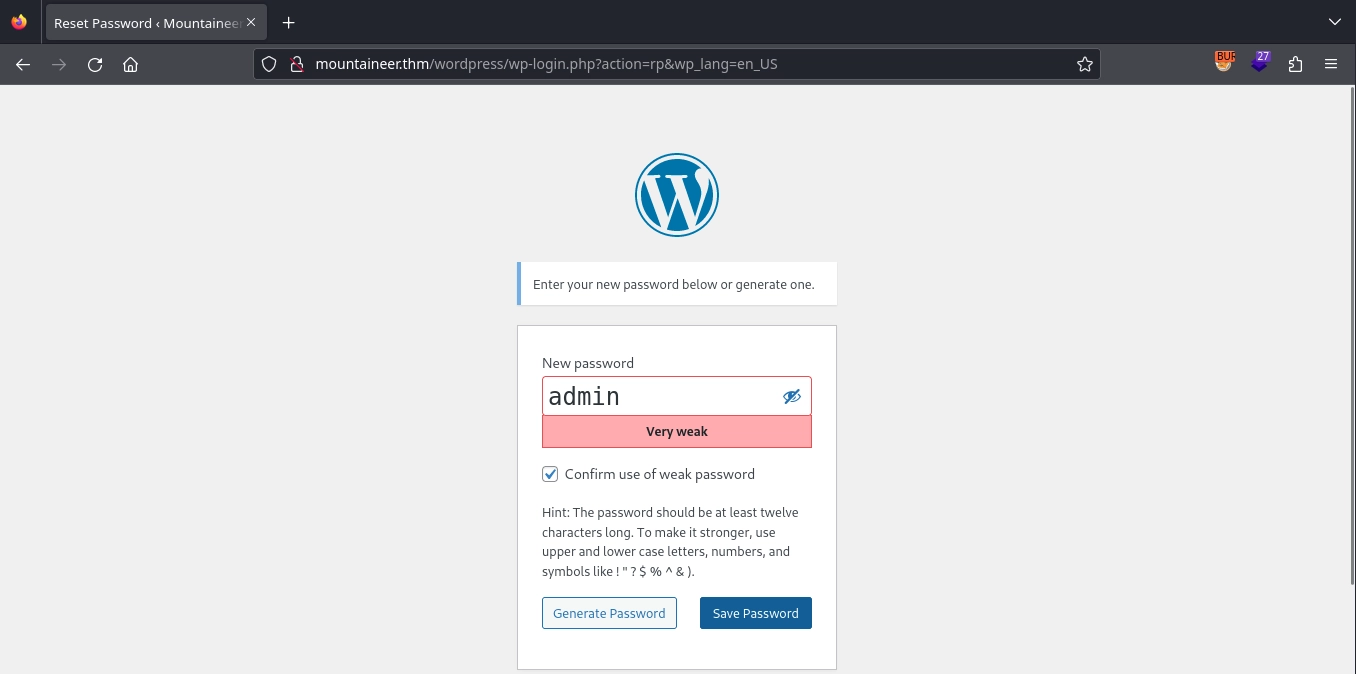Click the tracking protection shield icon
This screenshot has height=674, width=1356.
click(x=268, y=64)
